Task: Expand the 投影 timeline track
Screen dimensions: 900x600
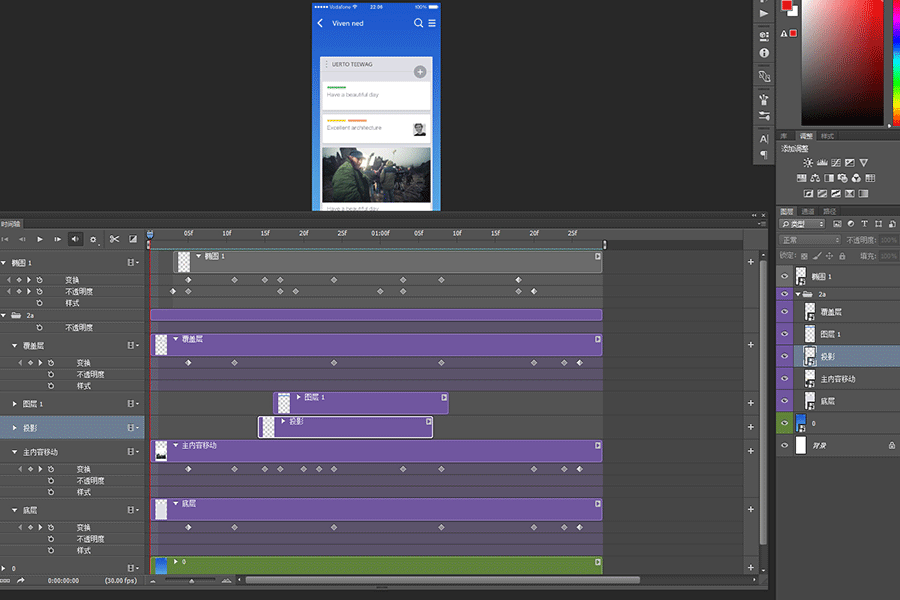Action: point(14,428)
